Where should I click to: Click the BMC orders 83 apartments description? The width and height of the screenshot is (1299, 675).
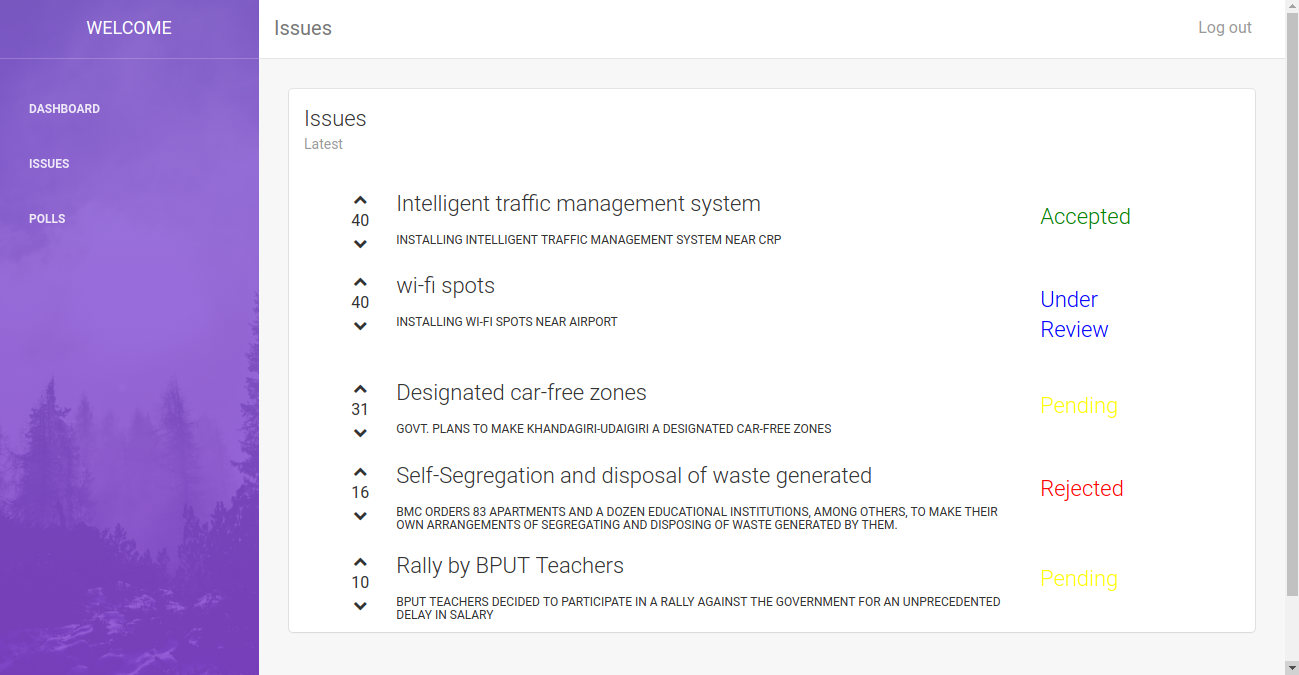click(697, 518)
